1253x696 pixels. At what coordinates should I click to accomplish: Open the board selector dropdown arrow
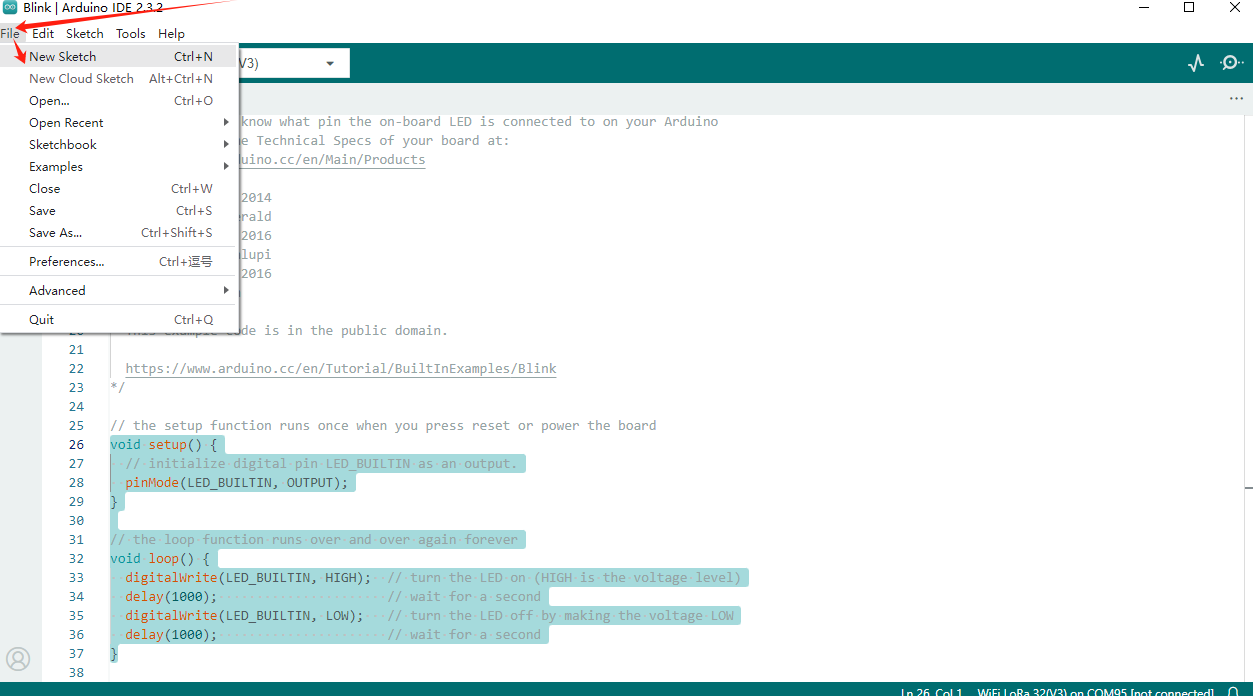(330, 64)
